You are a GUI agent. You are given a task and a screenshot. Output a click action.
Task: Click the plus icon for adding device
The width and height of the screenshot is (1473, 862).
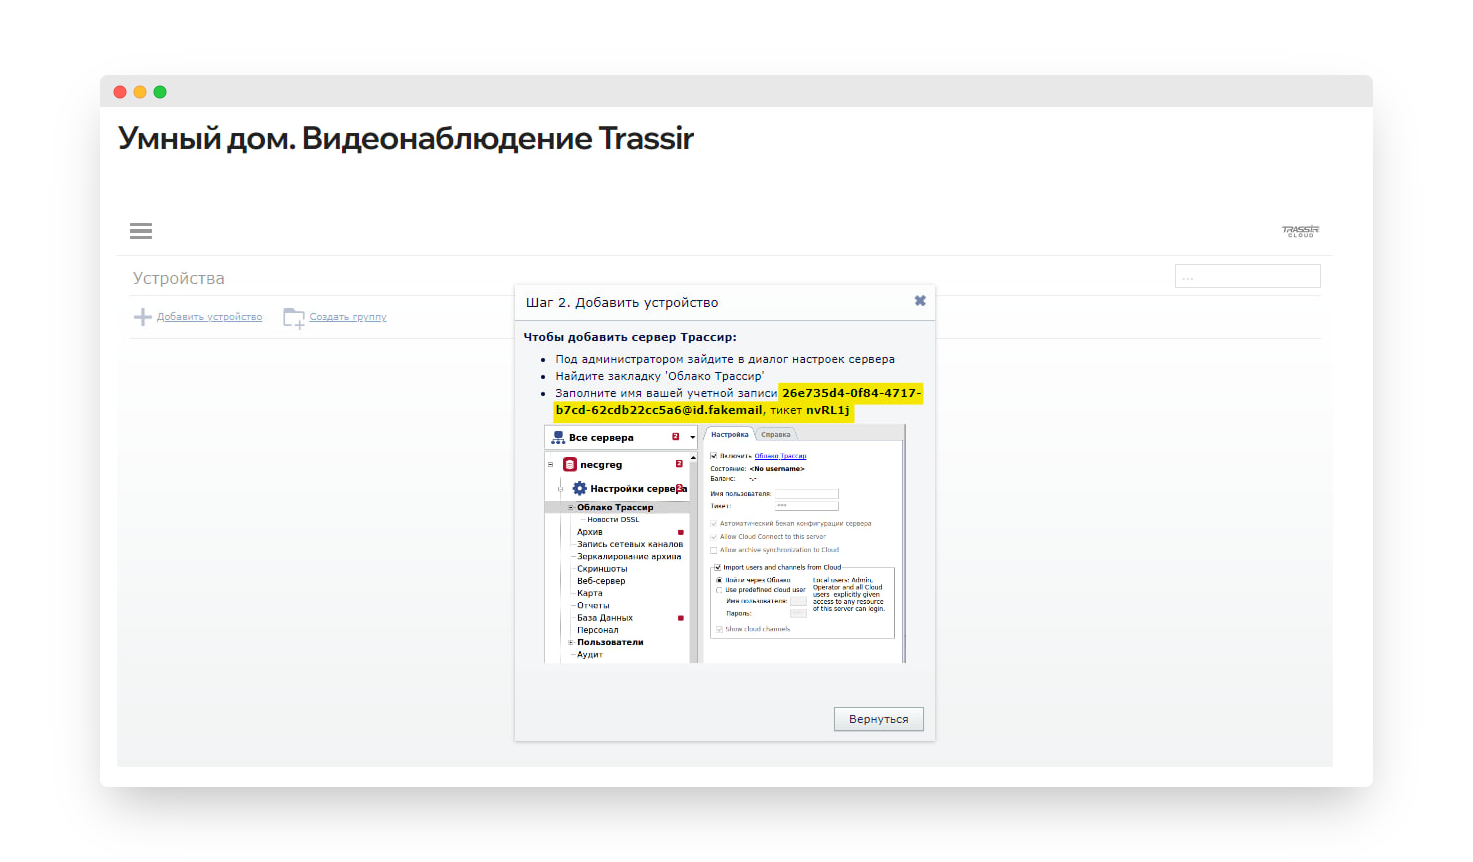(x=143, y=317)
